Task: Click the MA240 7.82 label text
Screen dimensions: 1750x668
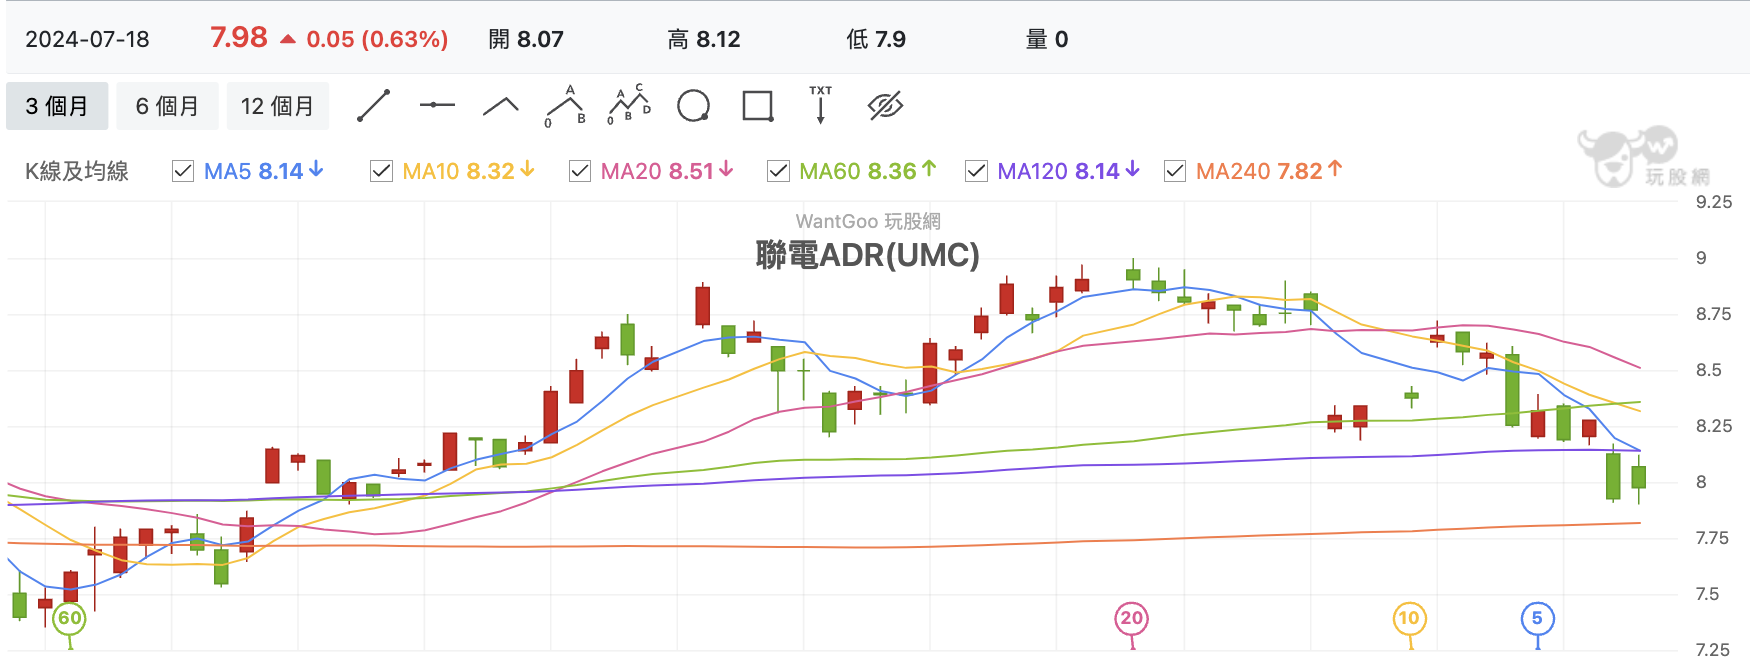Action: pyautogui.click(x=1270, y=171)
